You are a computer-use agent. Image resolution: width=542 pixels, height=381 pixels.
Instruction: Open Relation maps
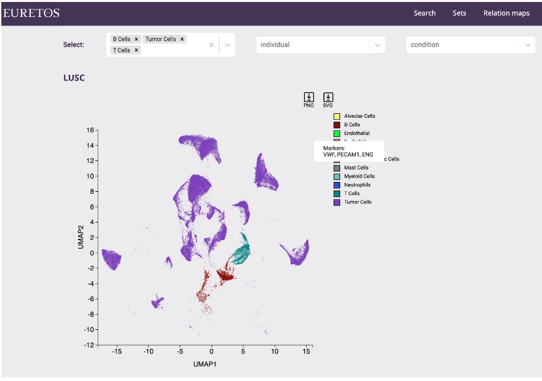pos(506,13)
